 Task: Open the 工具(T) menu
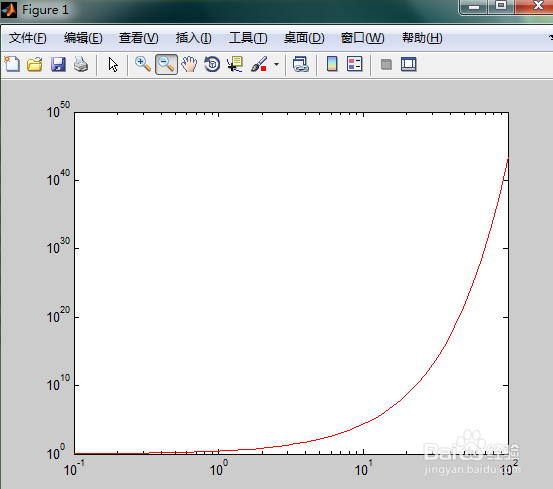coord(248,38)
